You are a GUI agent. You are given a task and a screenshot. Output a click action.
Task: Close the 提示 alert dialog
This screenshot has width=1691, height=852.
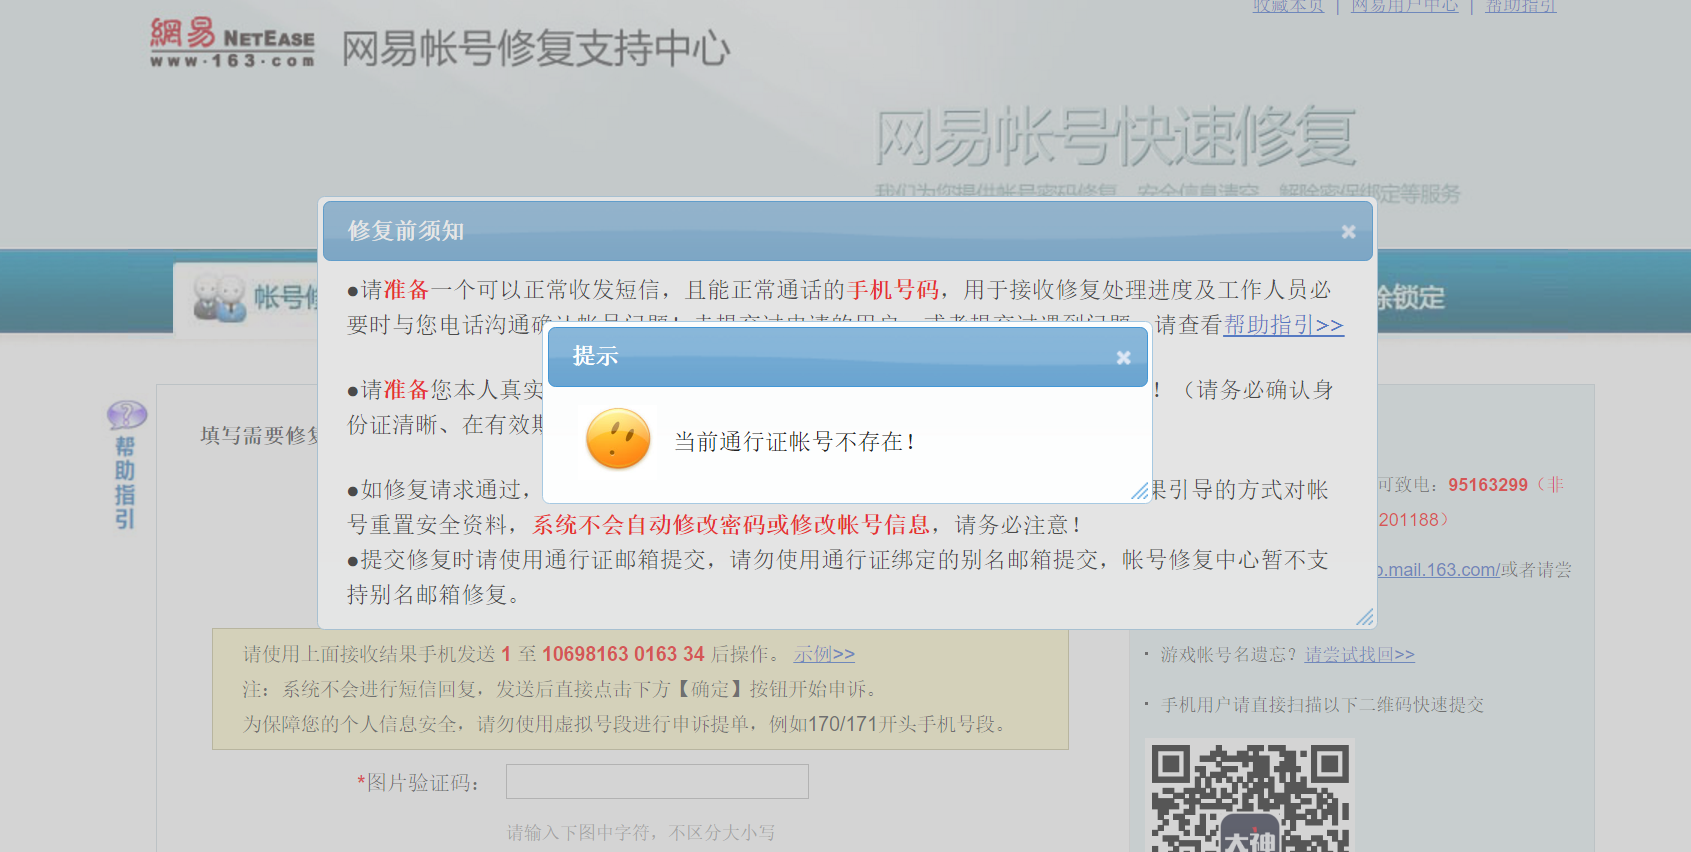tap(1123, 358)
